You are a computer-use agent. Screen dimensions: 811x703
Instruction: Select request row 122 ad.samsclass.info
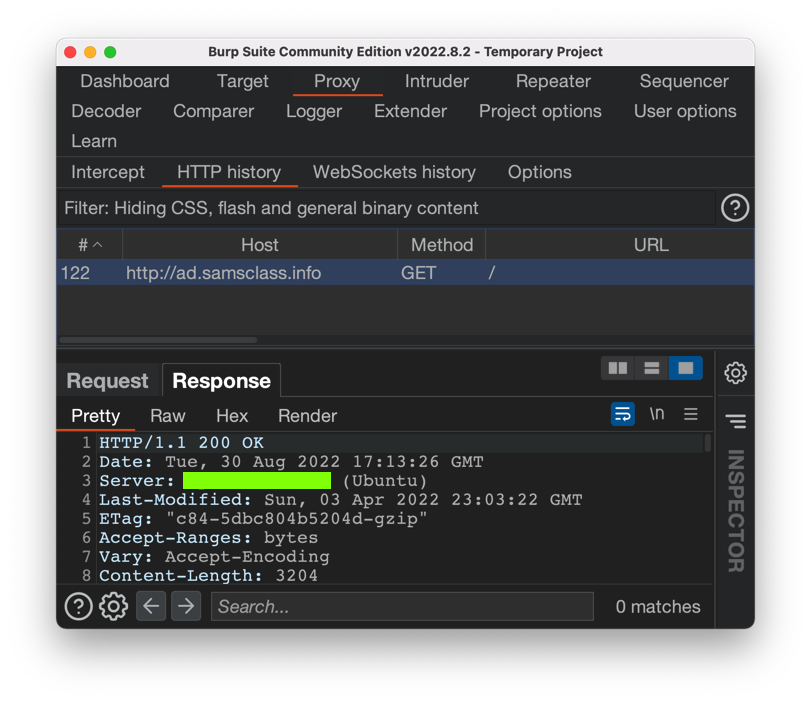405,273
